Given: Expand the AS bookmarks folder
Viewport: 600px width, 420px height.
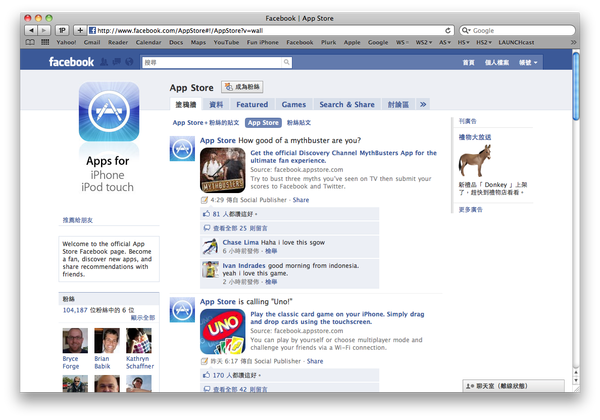Looking at the screenshot, I should click(x=445, y=42).
